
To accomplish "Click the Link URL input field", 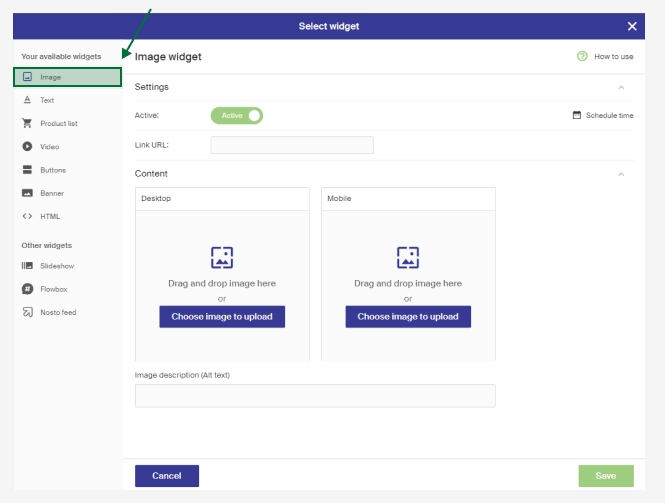I will [x=292, y=145].
